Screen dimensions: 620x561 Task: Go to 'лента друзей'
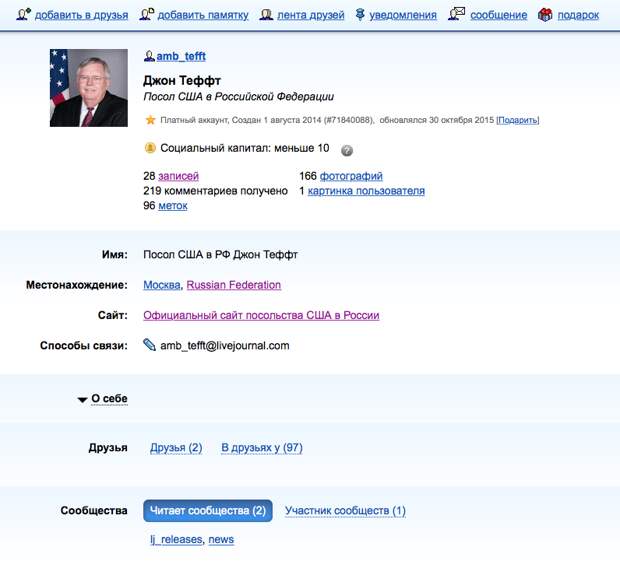point(311,15)
